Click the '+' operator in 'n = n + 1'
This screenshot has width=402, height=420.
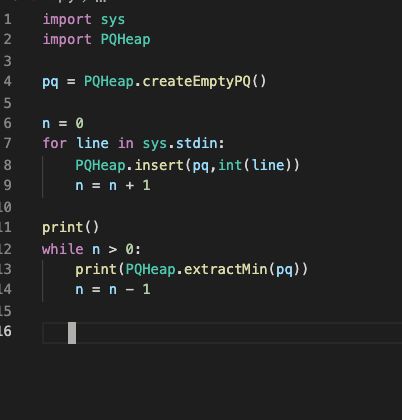click(130, 186)
